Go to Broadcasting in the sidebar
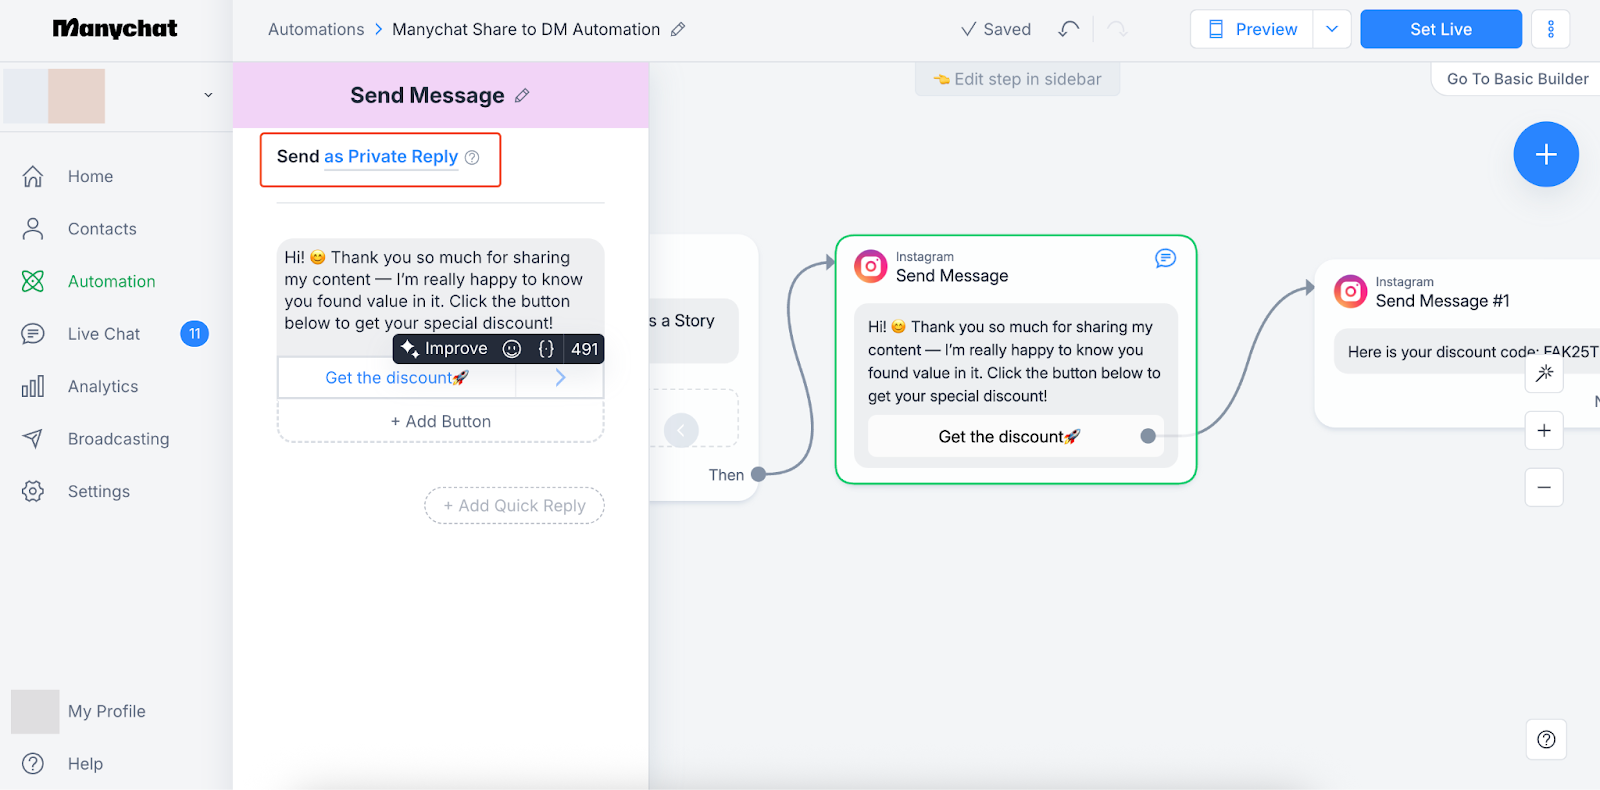 118,439
